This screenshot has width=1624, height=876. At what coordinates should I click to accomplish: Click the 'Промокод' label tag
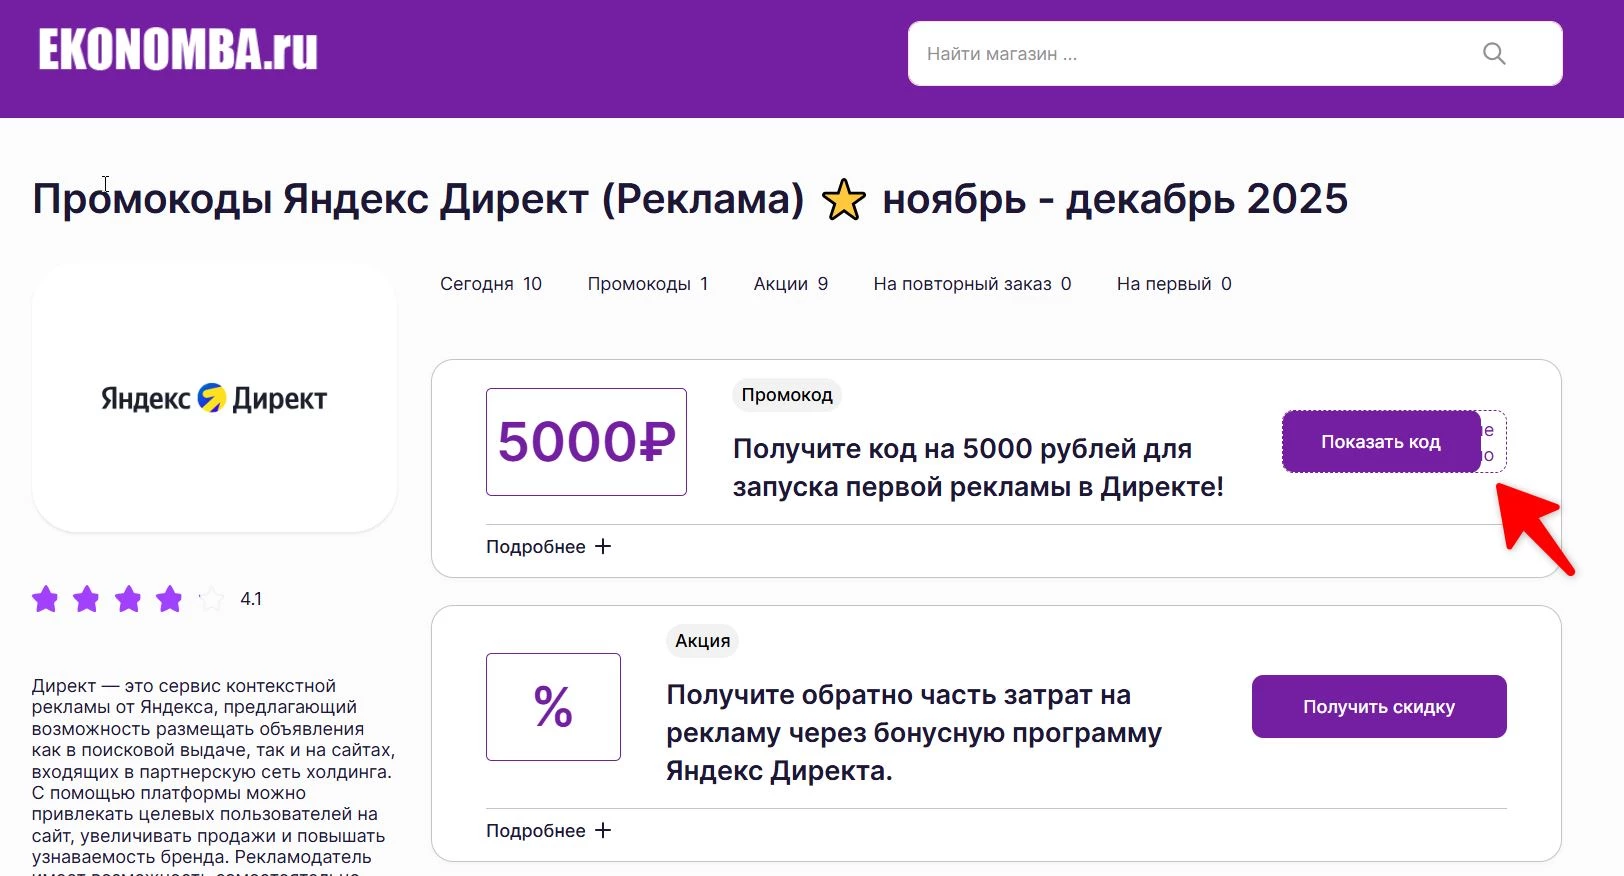(x=787, y=395)
